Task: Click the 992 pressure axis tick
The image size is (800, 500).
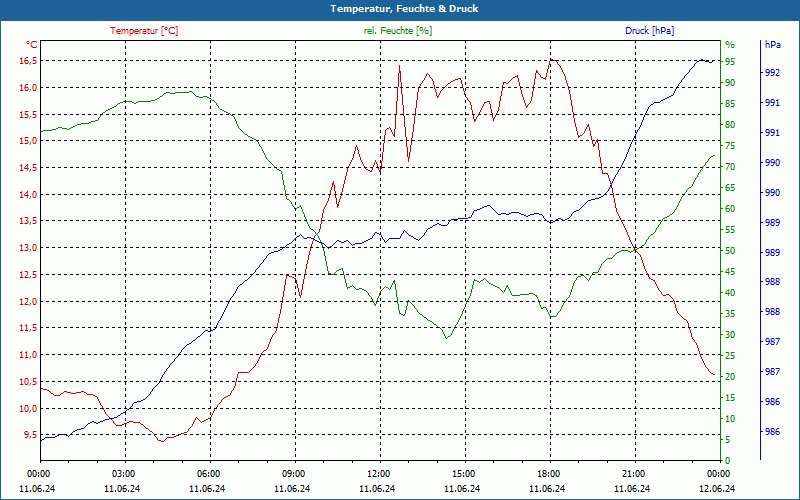Action: click(x=772, y=73)
